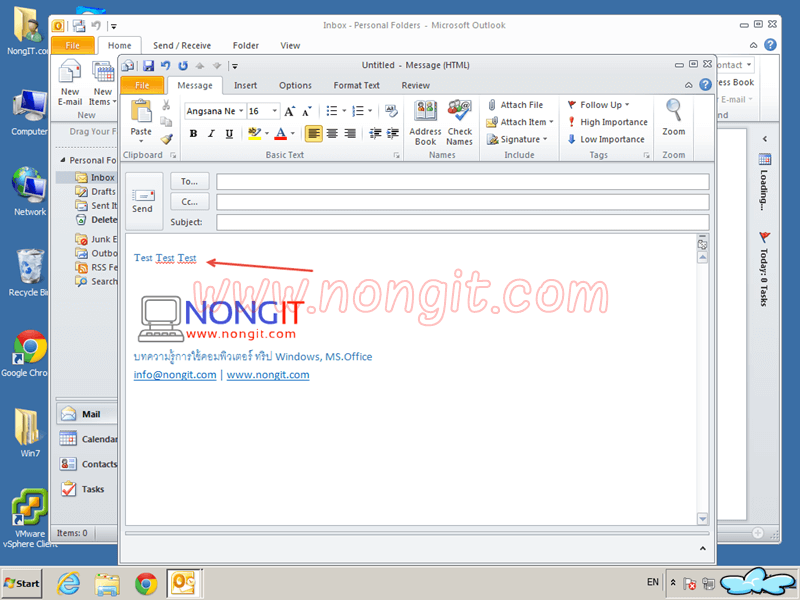Apply the yellow text highlight color
The height and width of the screenshot is (600, 800).
255,134
